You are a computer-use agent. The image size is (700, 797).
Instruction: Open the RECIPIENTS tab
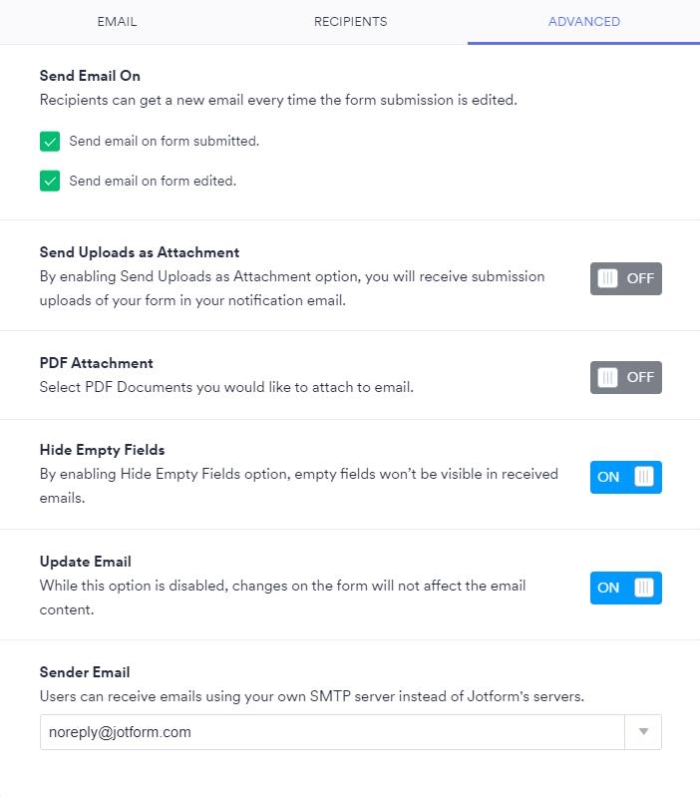350,21
